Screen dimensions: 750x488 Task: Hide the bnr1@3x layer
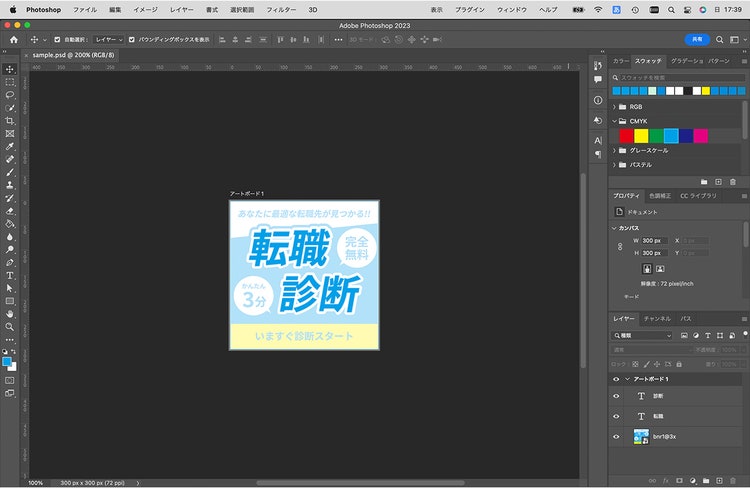coord(616,436)
